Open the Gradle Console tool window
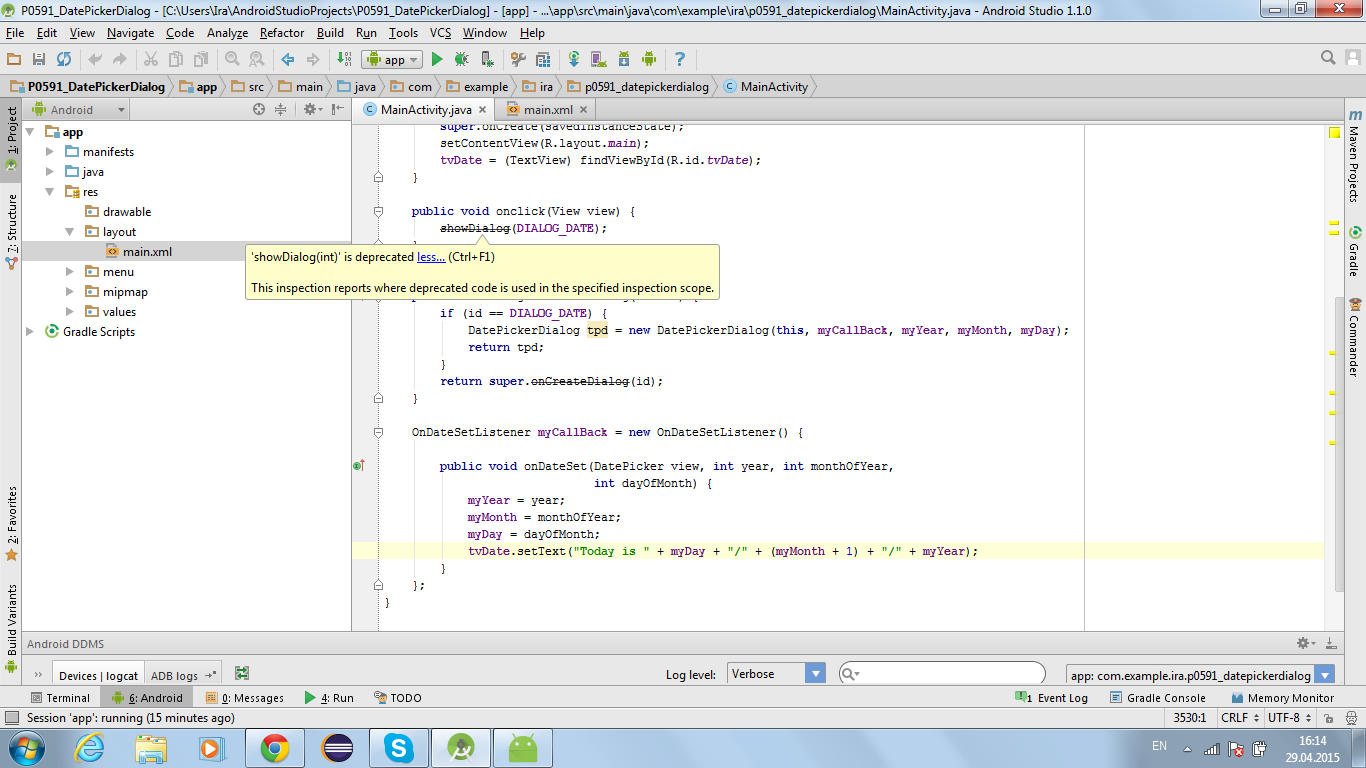This screenshot has height=768, width=1366. 1157,698
